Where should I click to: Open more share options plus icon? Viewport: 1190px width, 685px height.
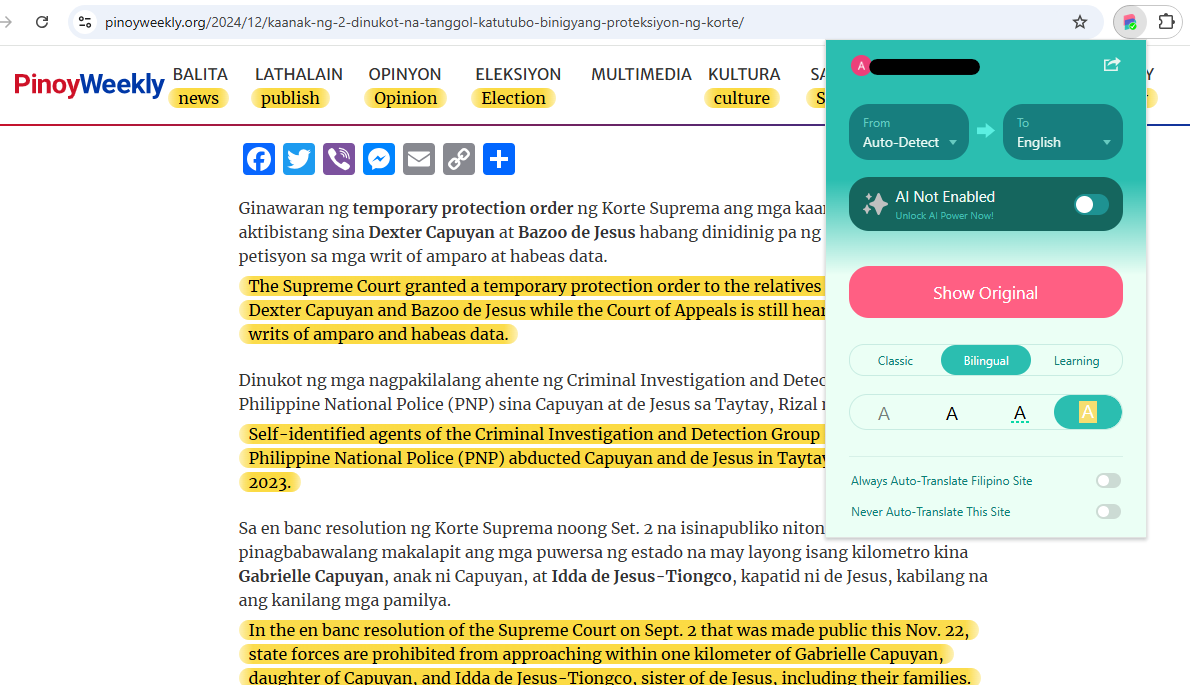[x=499, y=160]
